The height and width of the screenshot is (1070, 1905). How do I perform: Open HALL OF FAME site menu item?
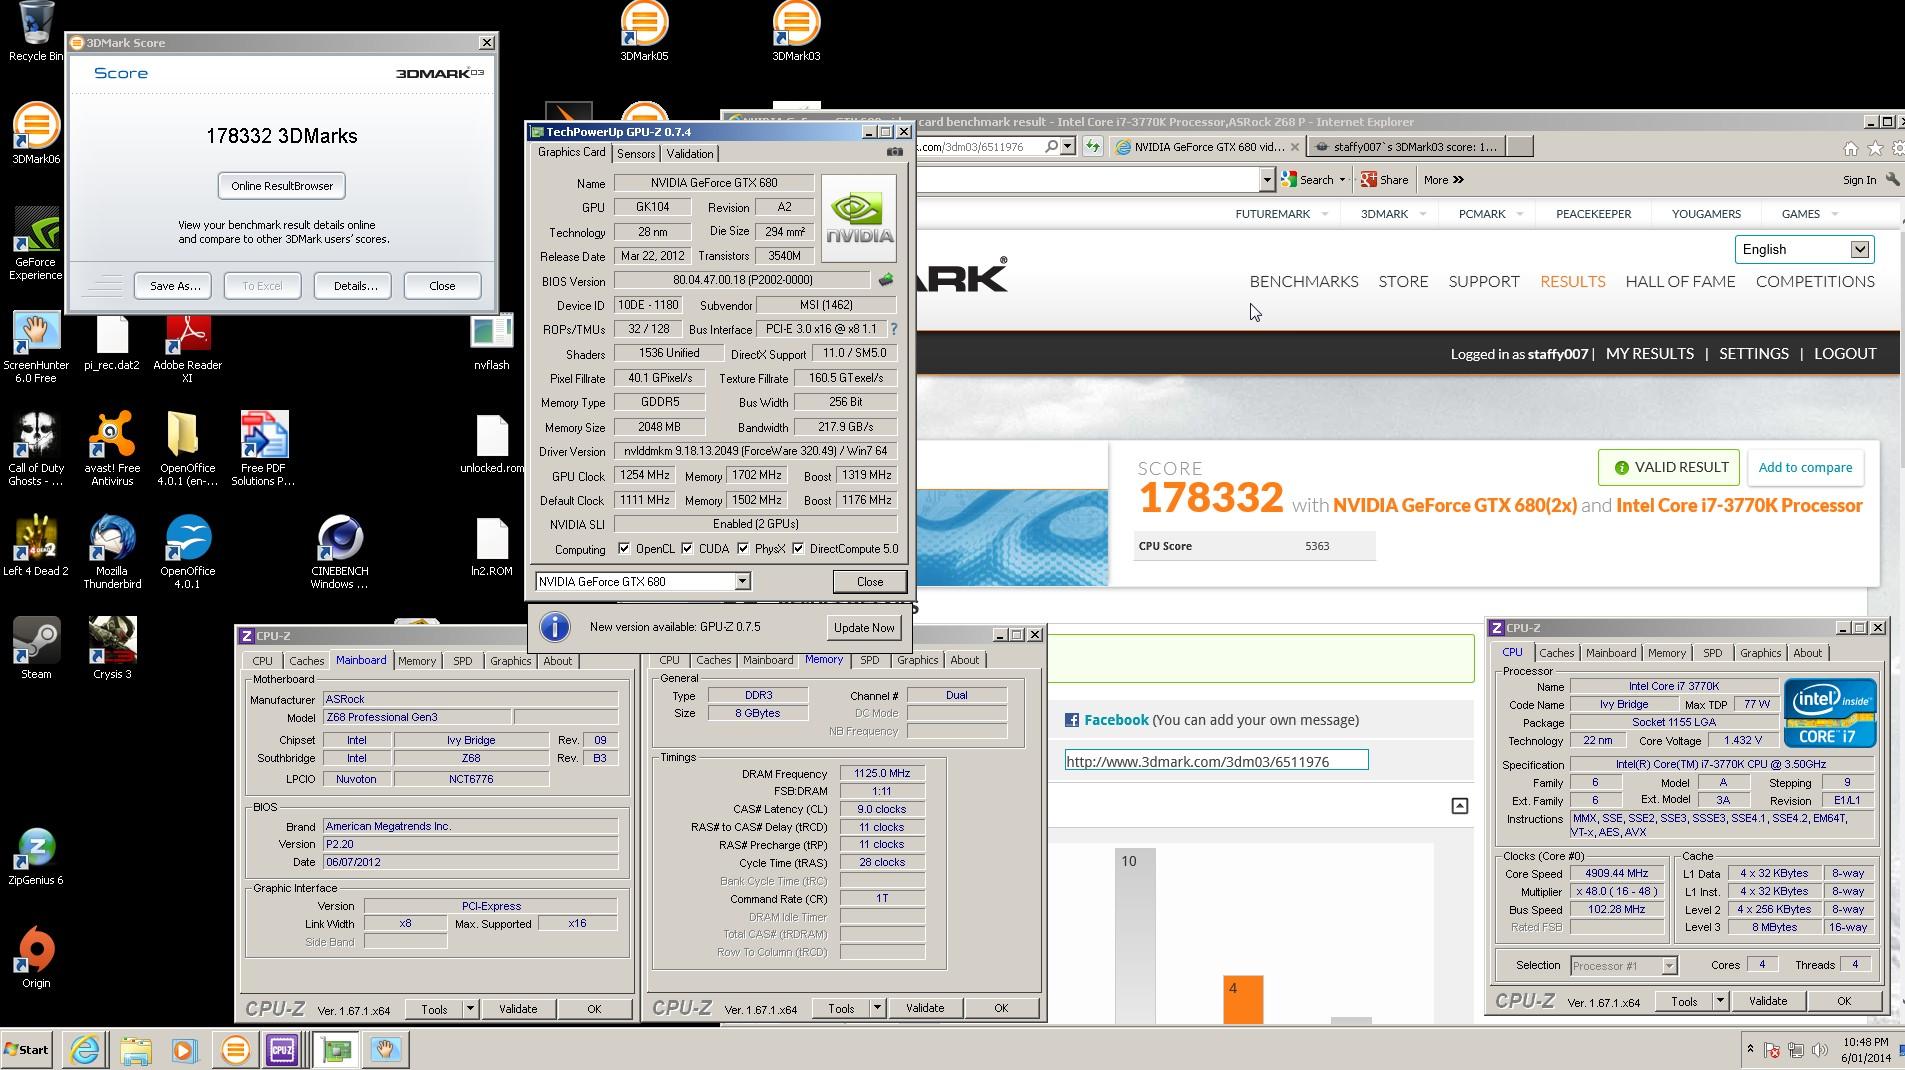tap(1680, 281)
